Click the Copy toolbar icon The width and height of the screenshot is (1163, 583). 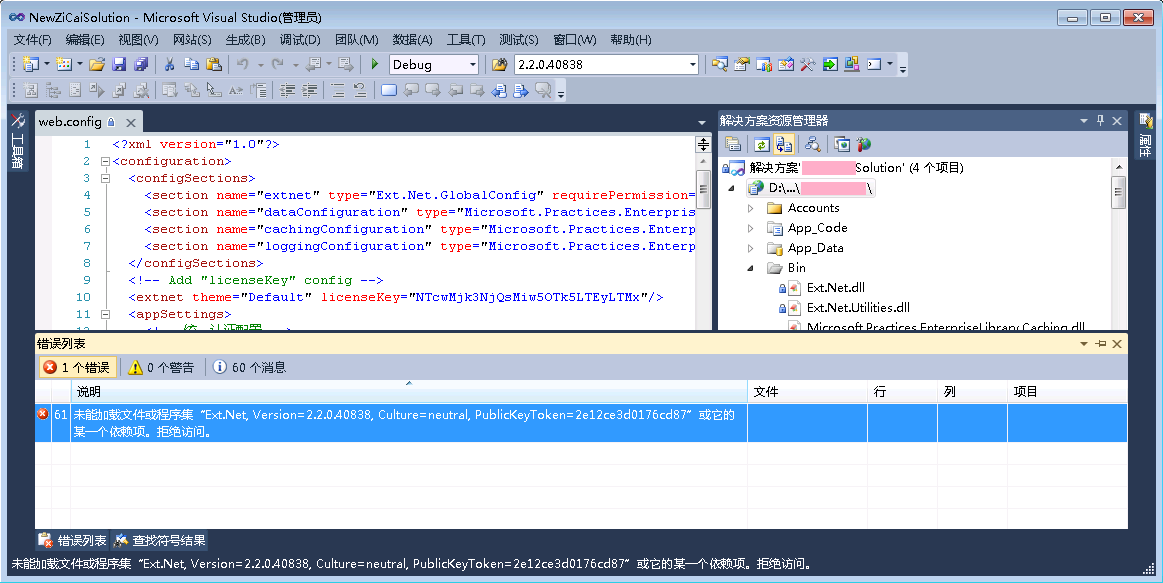click(x=191, y=65)
